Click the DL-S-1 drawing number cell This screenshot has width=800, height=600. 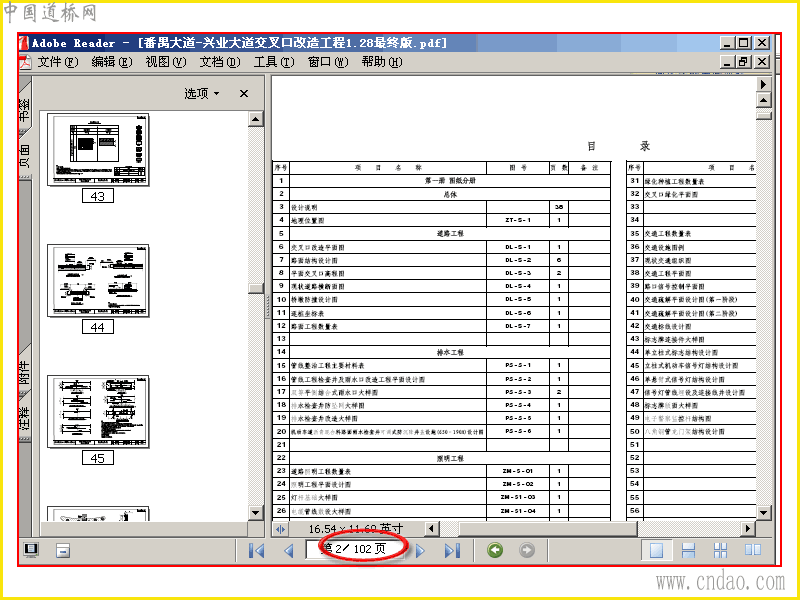[518, 247]
